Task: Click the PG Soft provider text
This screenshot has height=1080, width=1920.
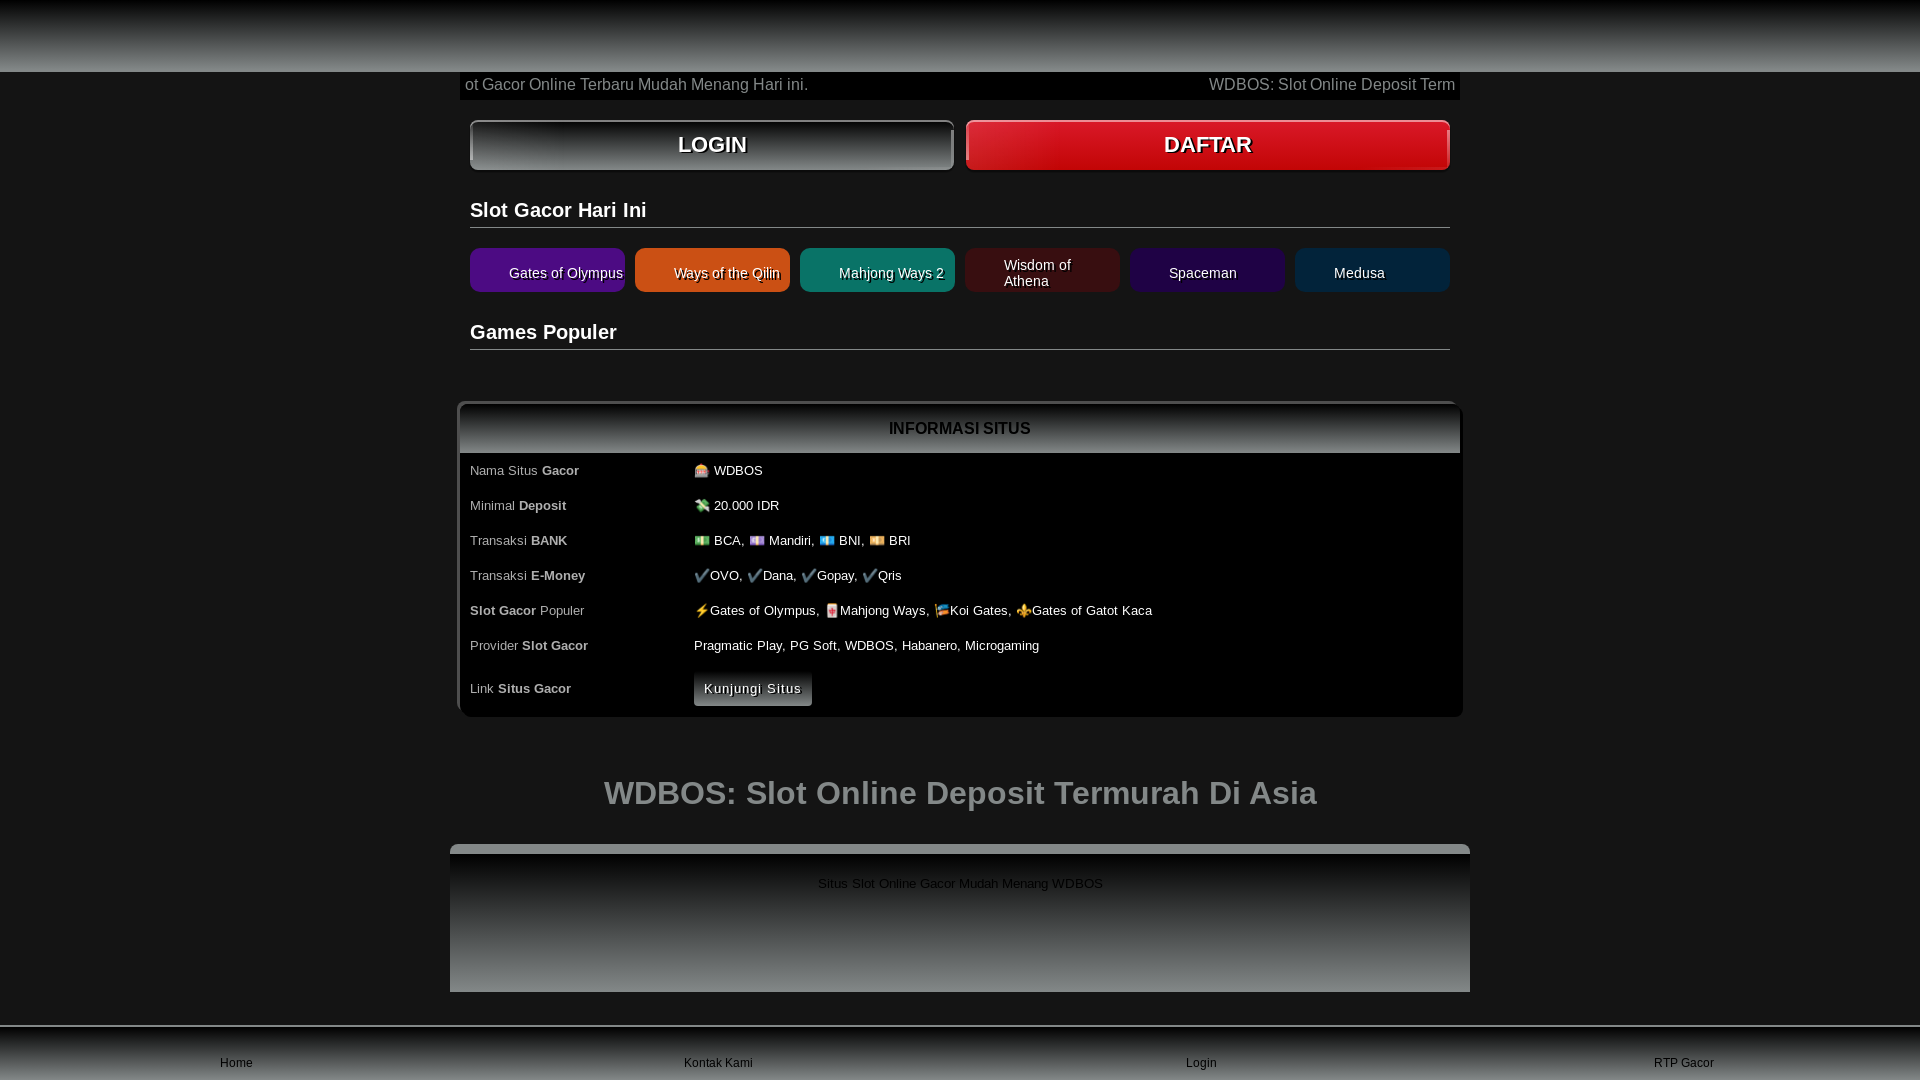Action: (813, 646)
